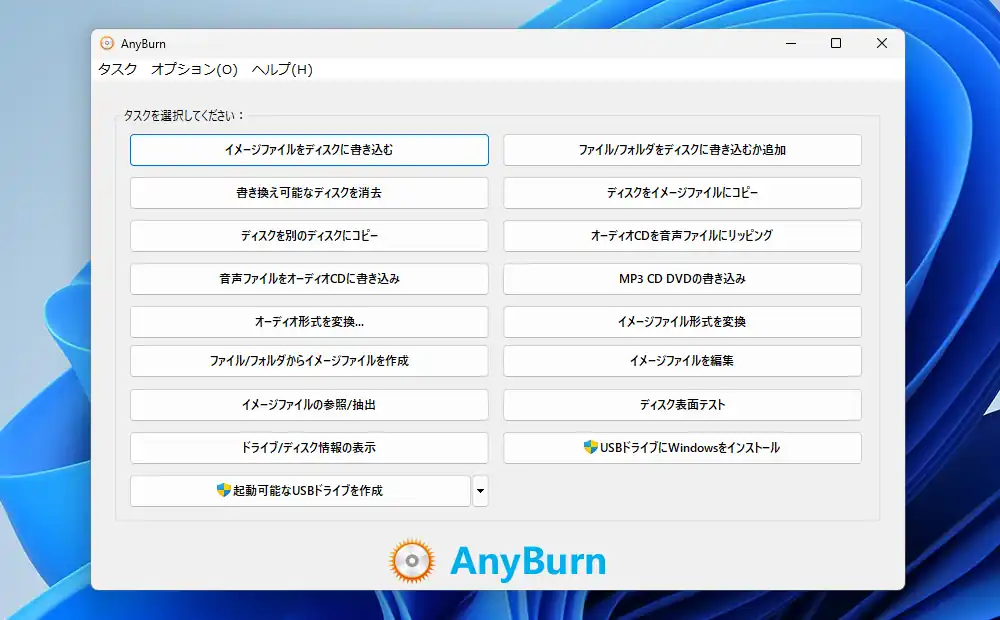Start ディスクをイメージファイルにコピー task
The height and width of the screenshot is (620, 1000).
pos(682,193)
